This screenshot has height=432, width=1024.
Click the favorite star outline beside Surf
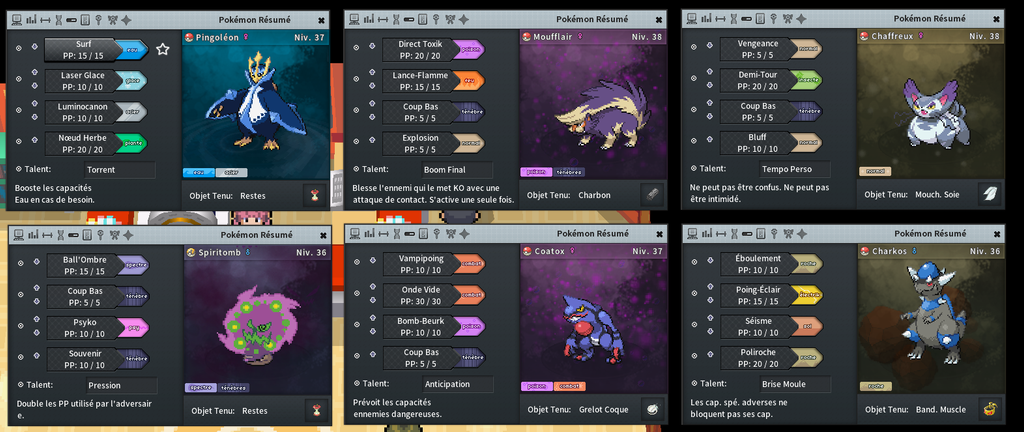coord(163,49)
